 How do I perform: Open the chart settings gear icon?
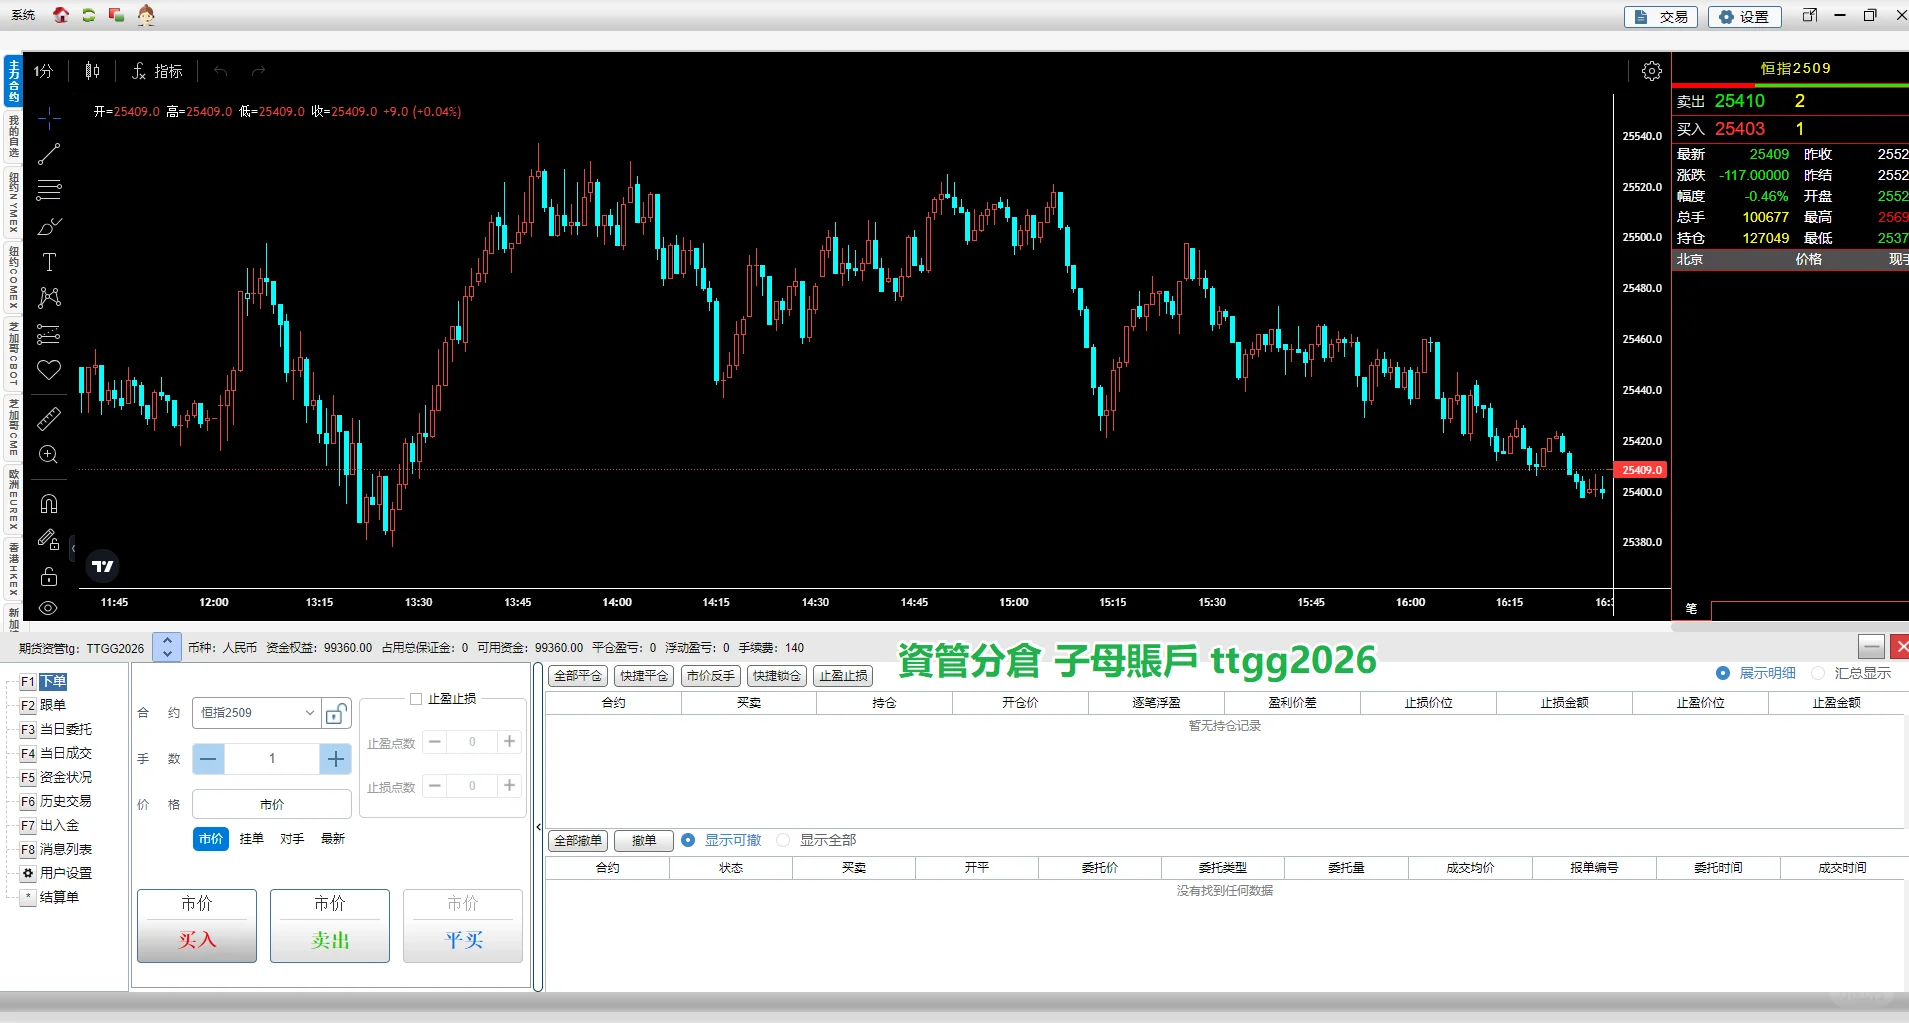click(x=1651, y=71)
